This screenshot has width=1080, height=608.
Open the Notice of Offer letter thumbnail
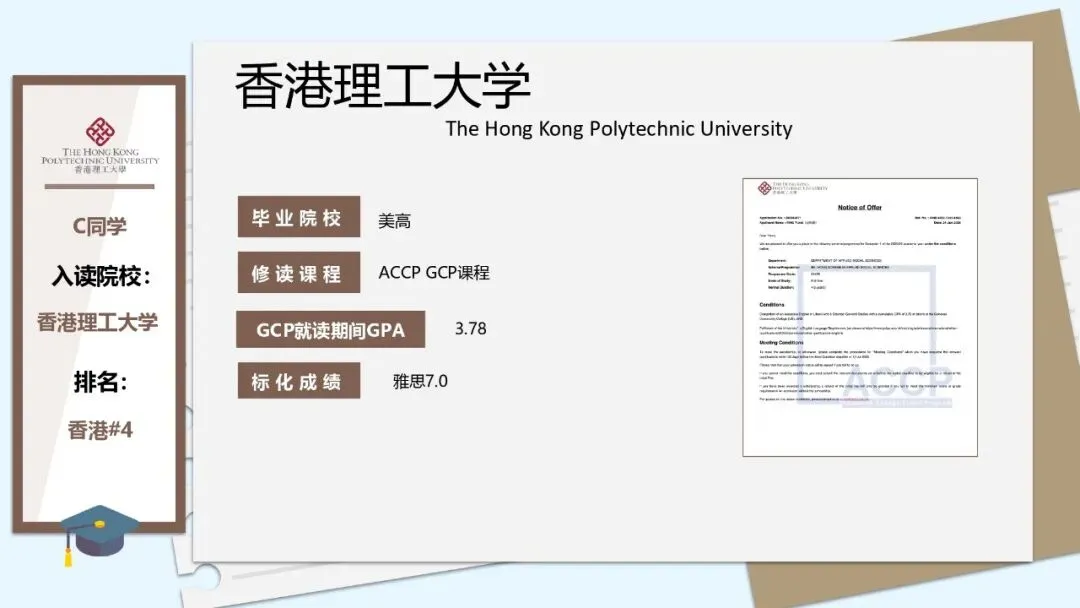click(860, 317)
